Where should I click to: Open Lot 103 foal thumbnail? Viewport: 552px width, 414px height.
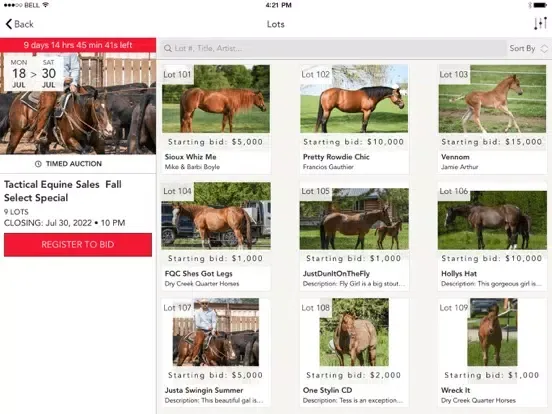(x=492, y=99)
